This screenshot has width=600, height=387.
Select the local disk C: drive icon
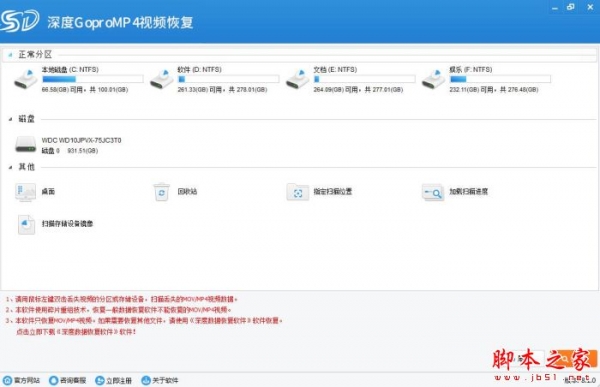tap(26, 79)
